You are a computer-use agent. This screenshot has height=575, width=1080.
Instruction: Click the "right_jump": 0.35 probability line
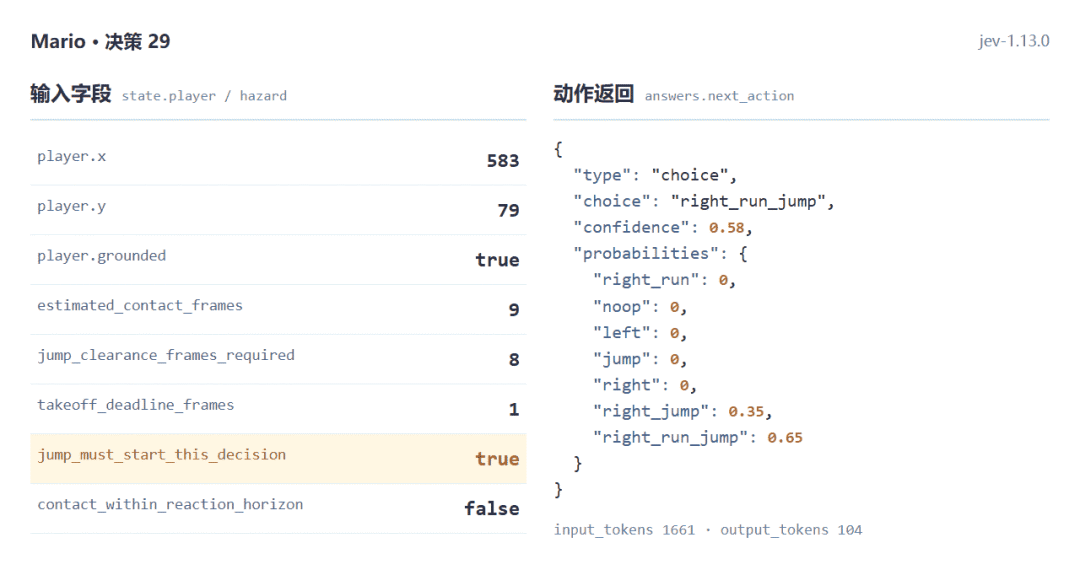pos(682,411)
